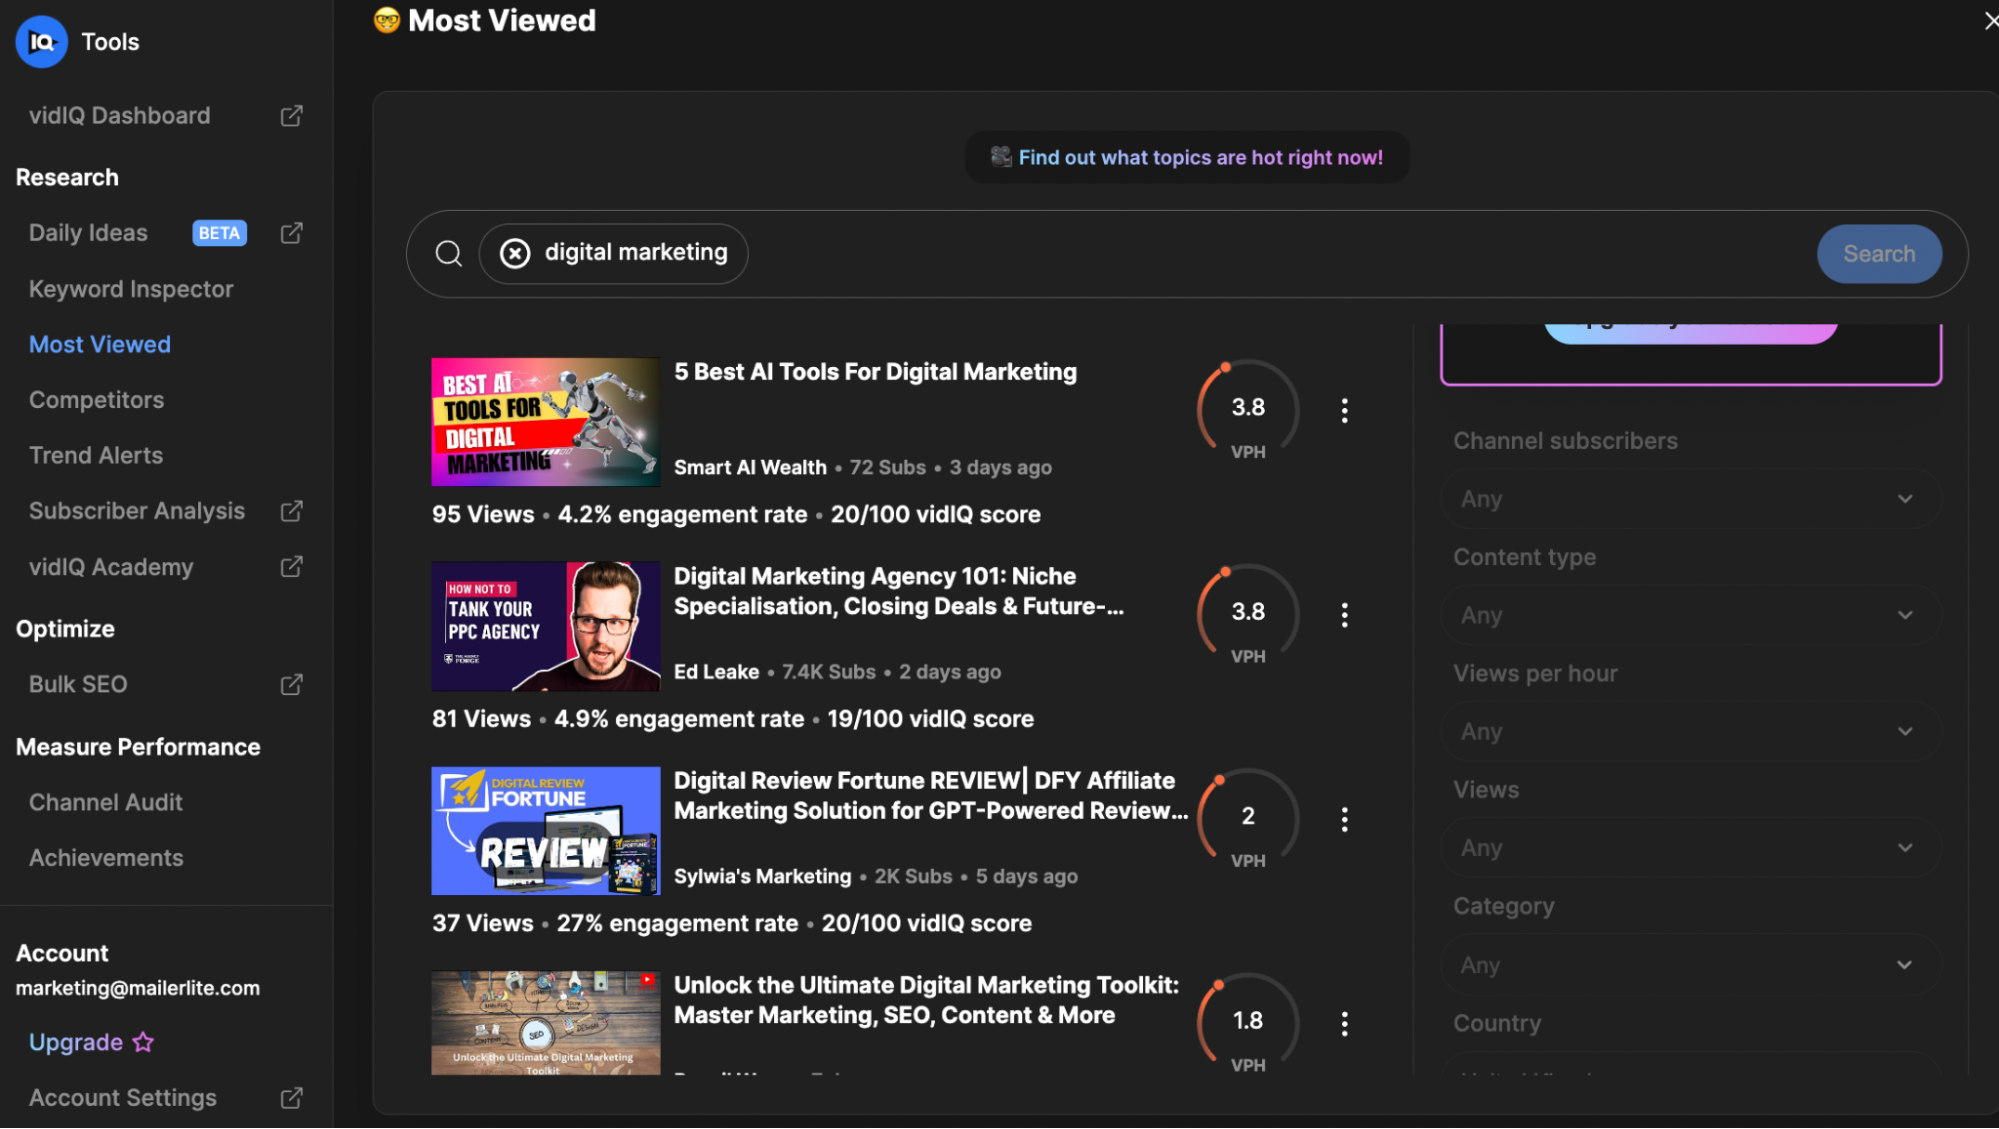Open vidIQ Academy
This screenshot has width=1999, height=1129.
[x=111, y=567]
